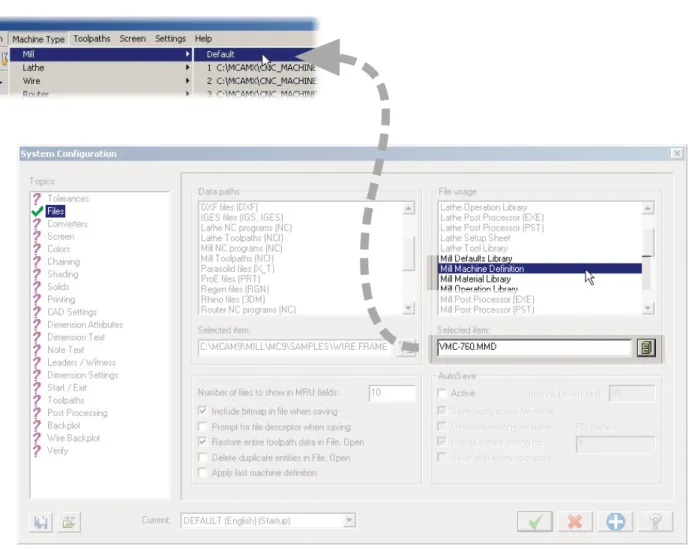Select Mill Material Library in File usage

pos(540,279)
